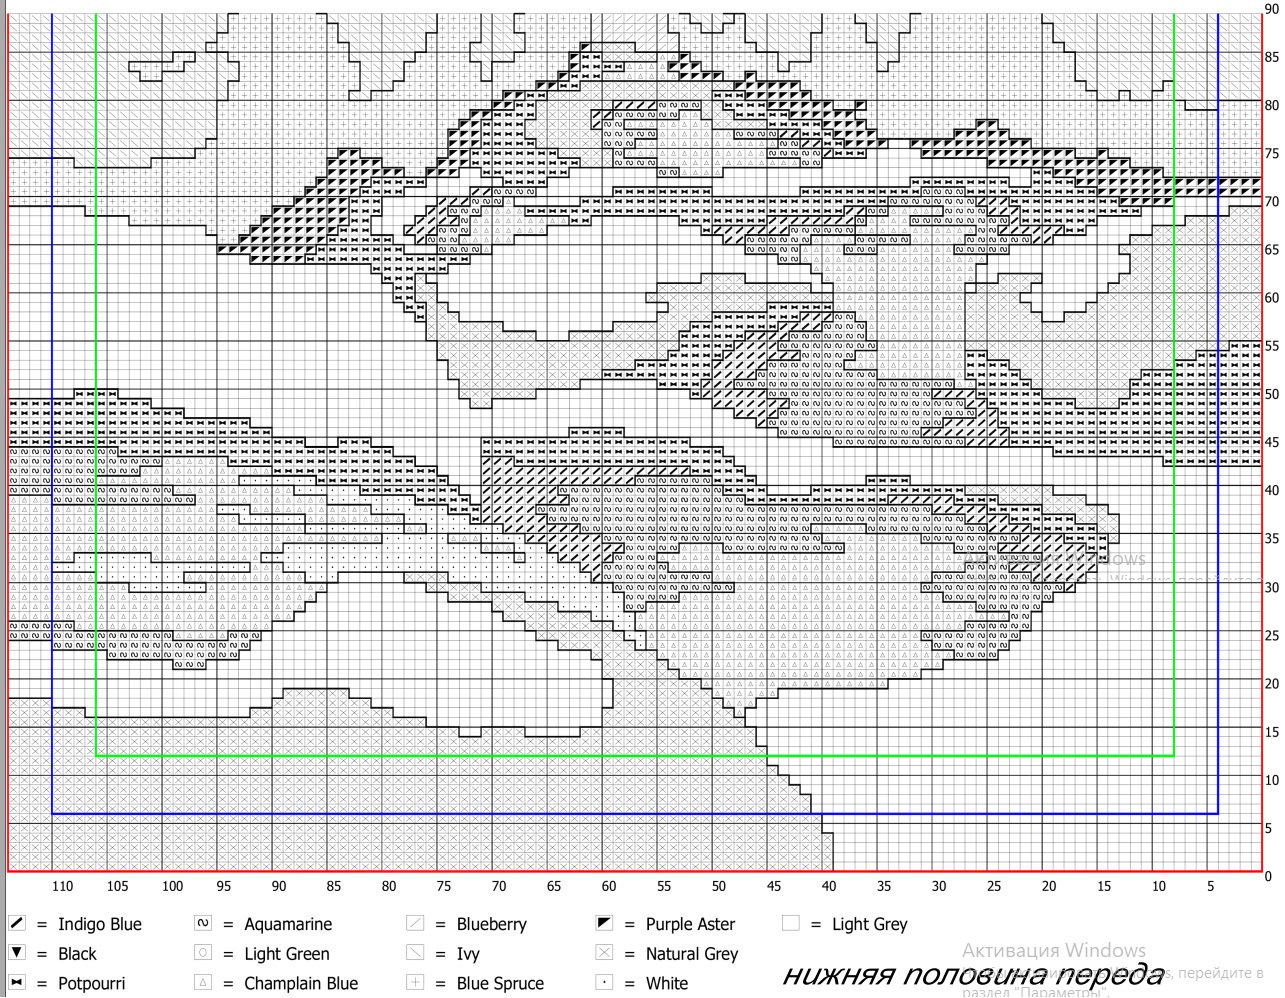Select the 'Blue Spruce' legend label
Image resolution: width=1285 pixels, height=998 pixels.
(500, 984)
